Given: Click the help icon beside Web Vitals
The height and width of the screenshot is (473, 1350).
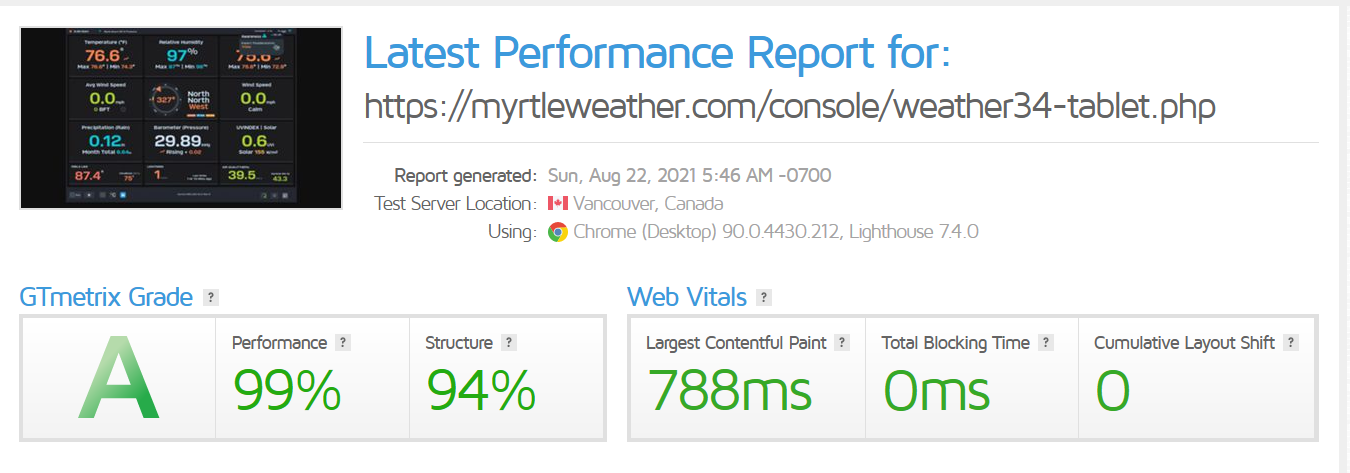Looking at the screenshot, I should 764,297.
